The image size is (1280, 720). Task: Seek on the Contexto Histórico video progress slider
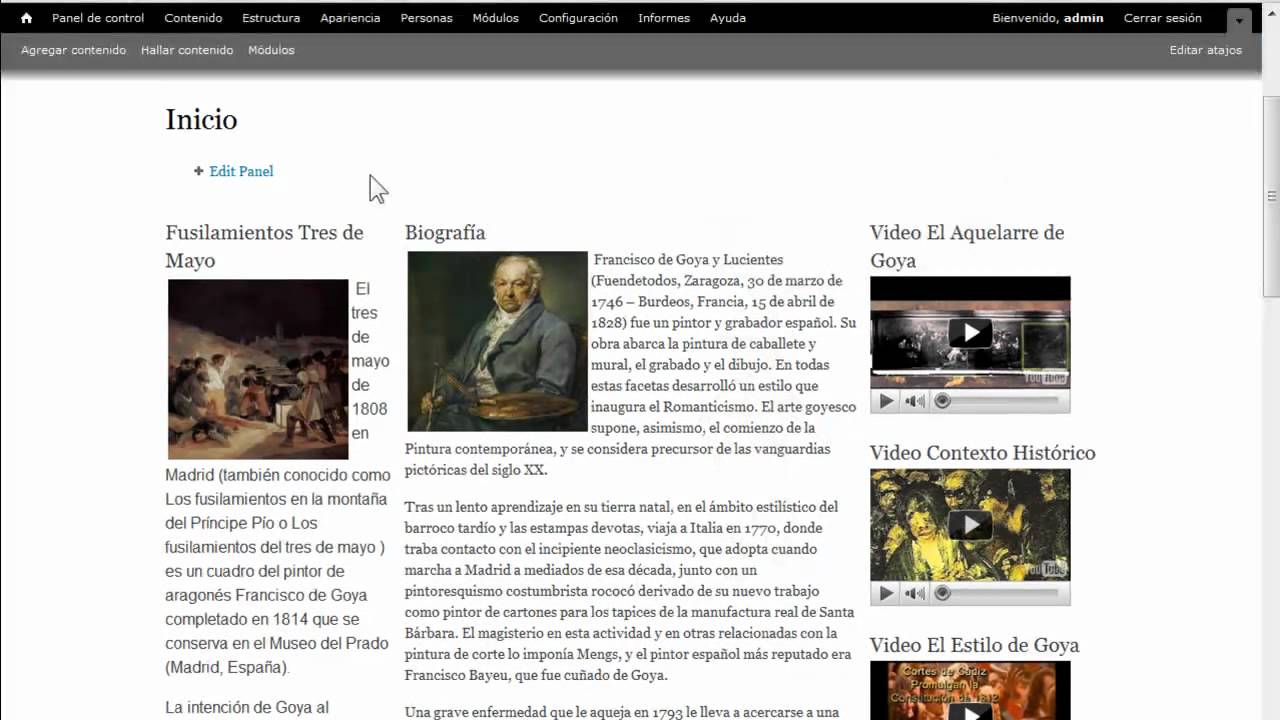(x=996, y=593)
